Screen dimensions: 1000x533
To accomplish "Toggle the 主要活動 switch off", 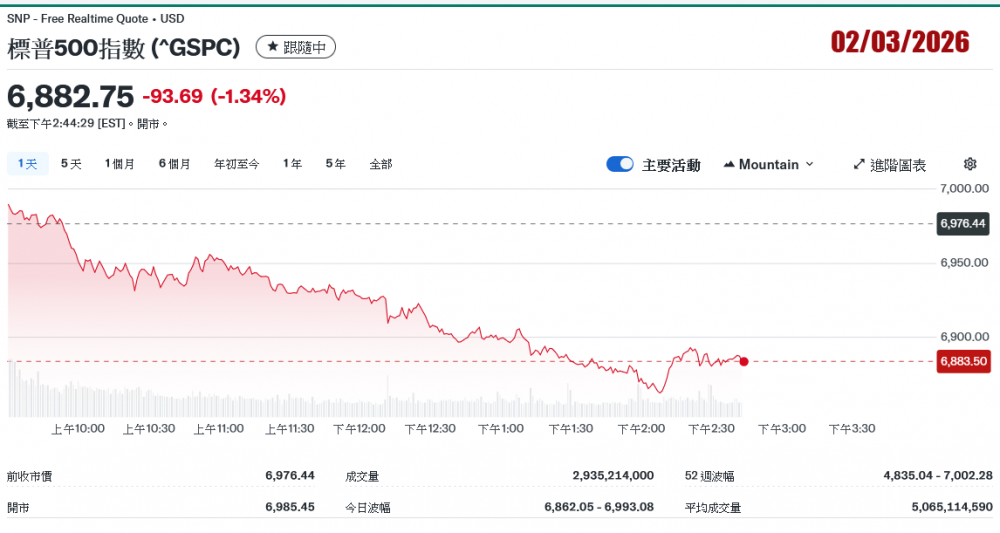I will coord(620,164).
